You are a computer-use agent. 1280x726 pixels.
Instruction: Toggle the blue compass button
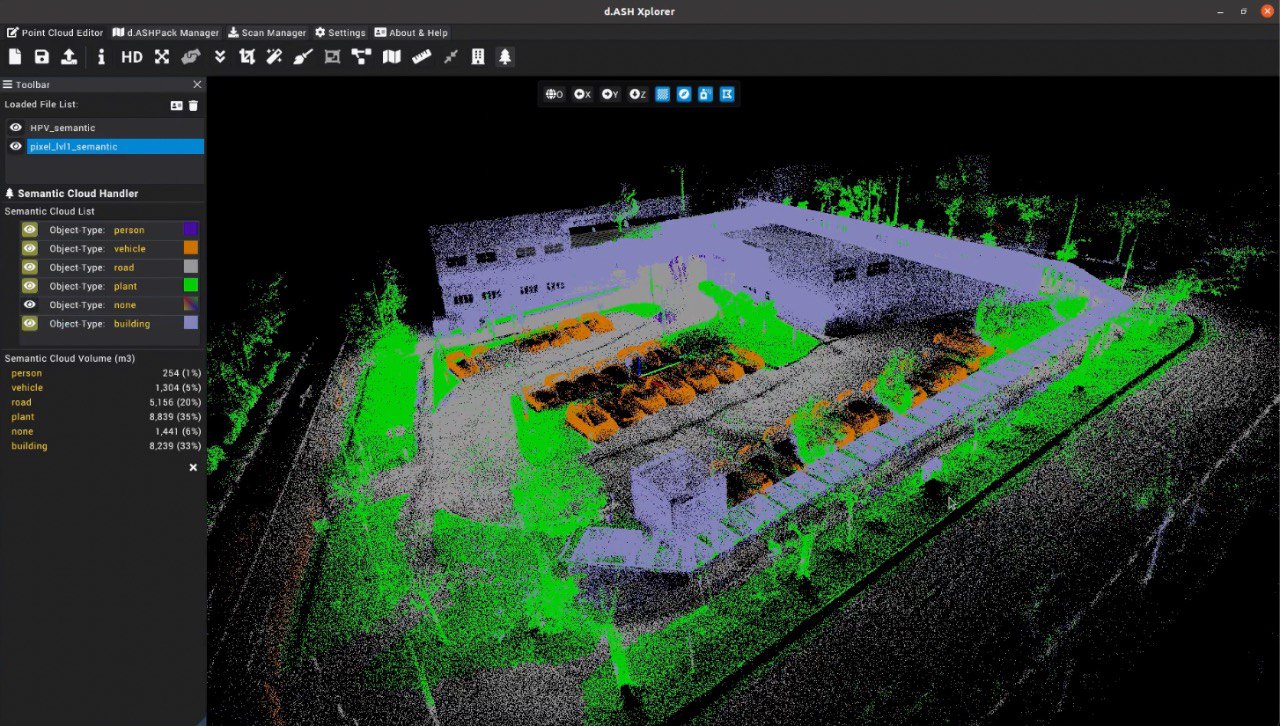[x=684, y=94]
